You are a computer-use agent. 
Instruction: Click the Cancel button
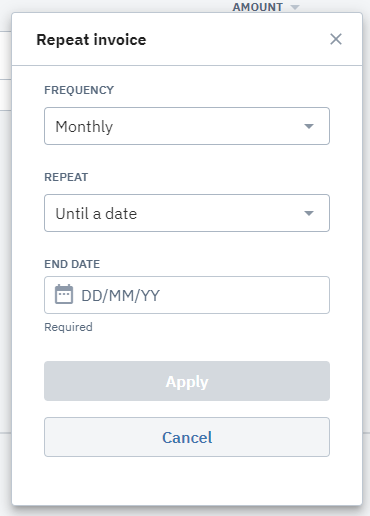tap(187, 437)
